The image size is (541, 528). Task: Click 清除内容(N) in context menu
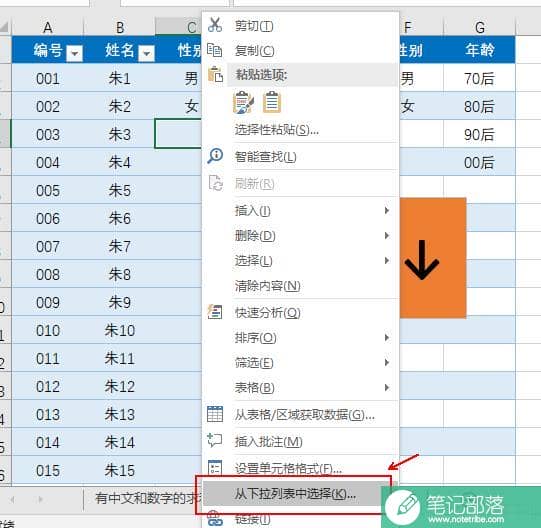coord(268,286)
